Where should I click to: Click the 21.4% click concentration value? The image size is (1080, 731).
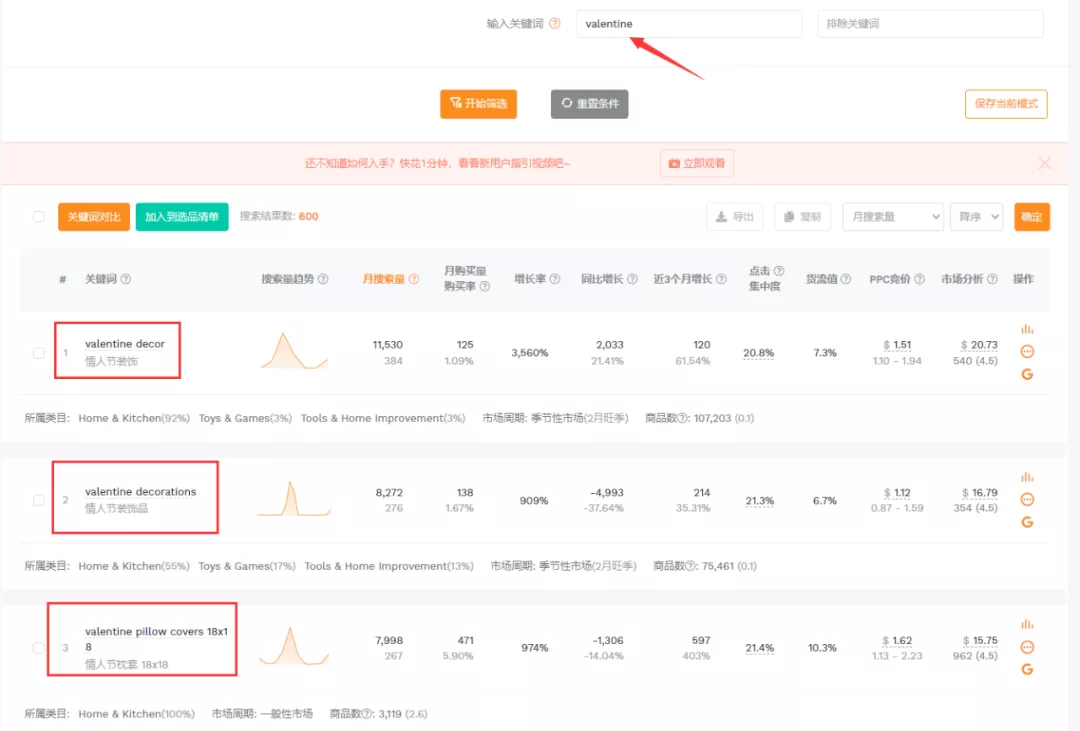(x=760, y=648)
